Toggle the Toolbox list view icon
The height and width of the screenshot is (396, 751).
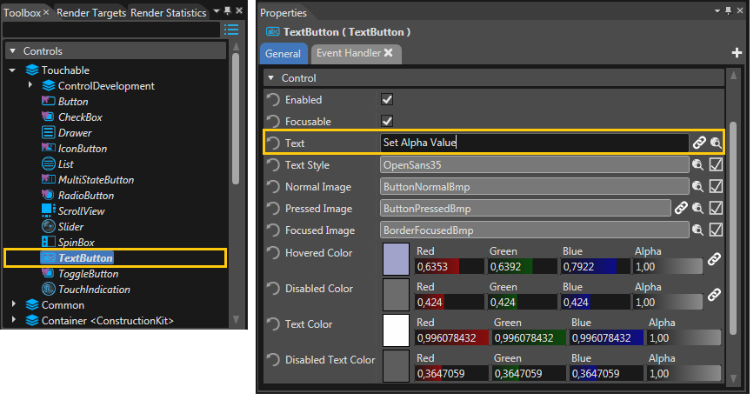(x=231, y=30)
